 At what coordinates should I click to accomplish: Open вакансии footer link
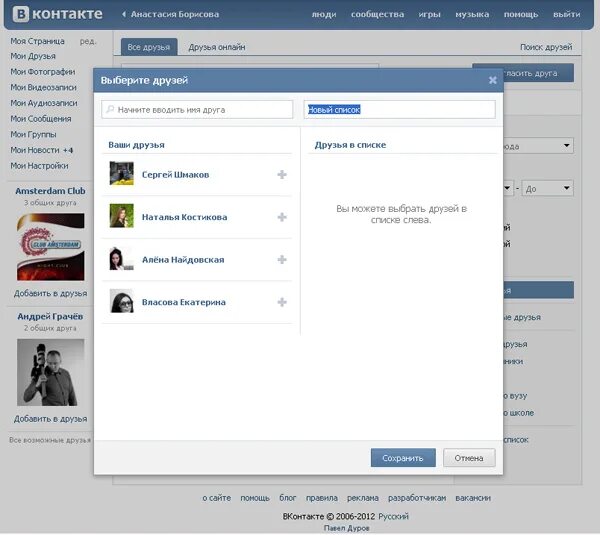click(x=473, y=498)
